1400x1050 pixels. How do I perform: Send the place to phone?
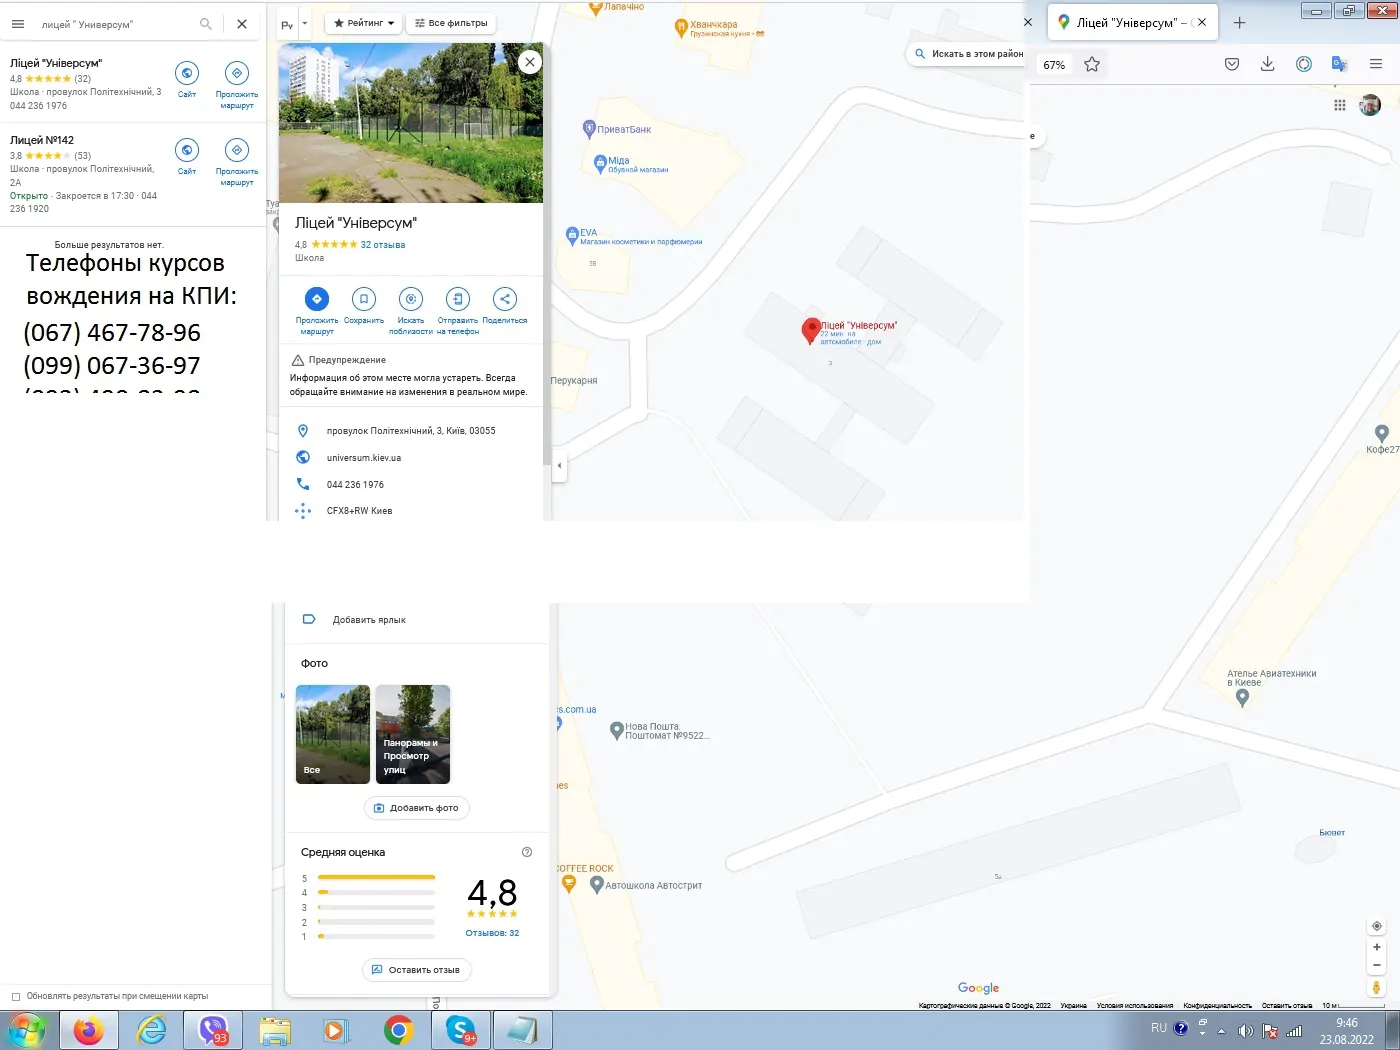(x=458, y=298)
